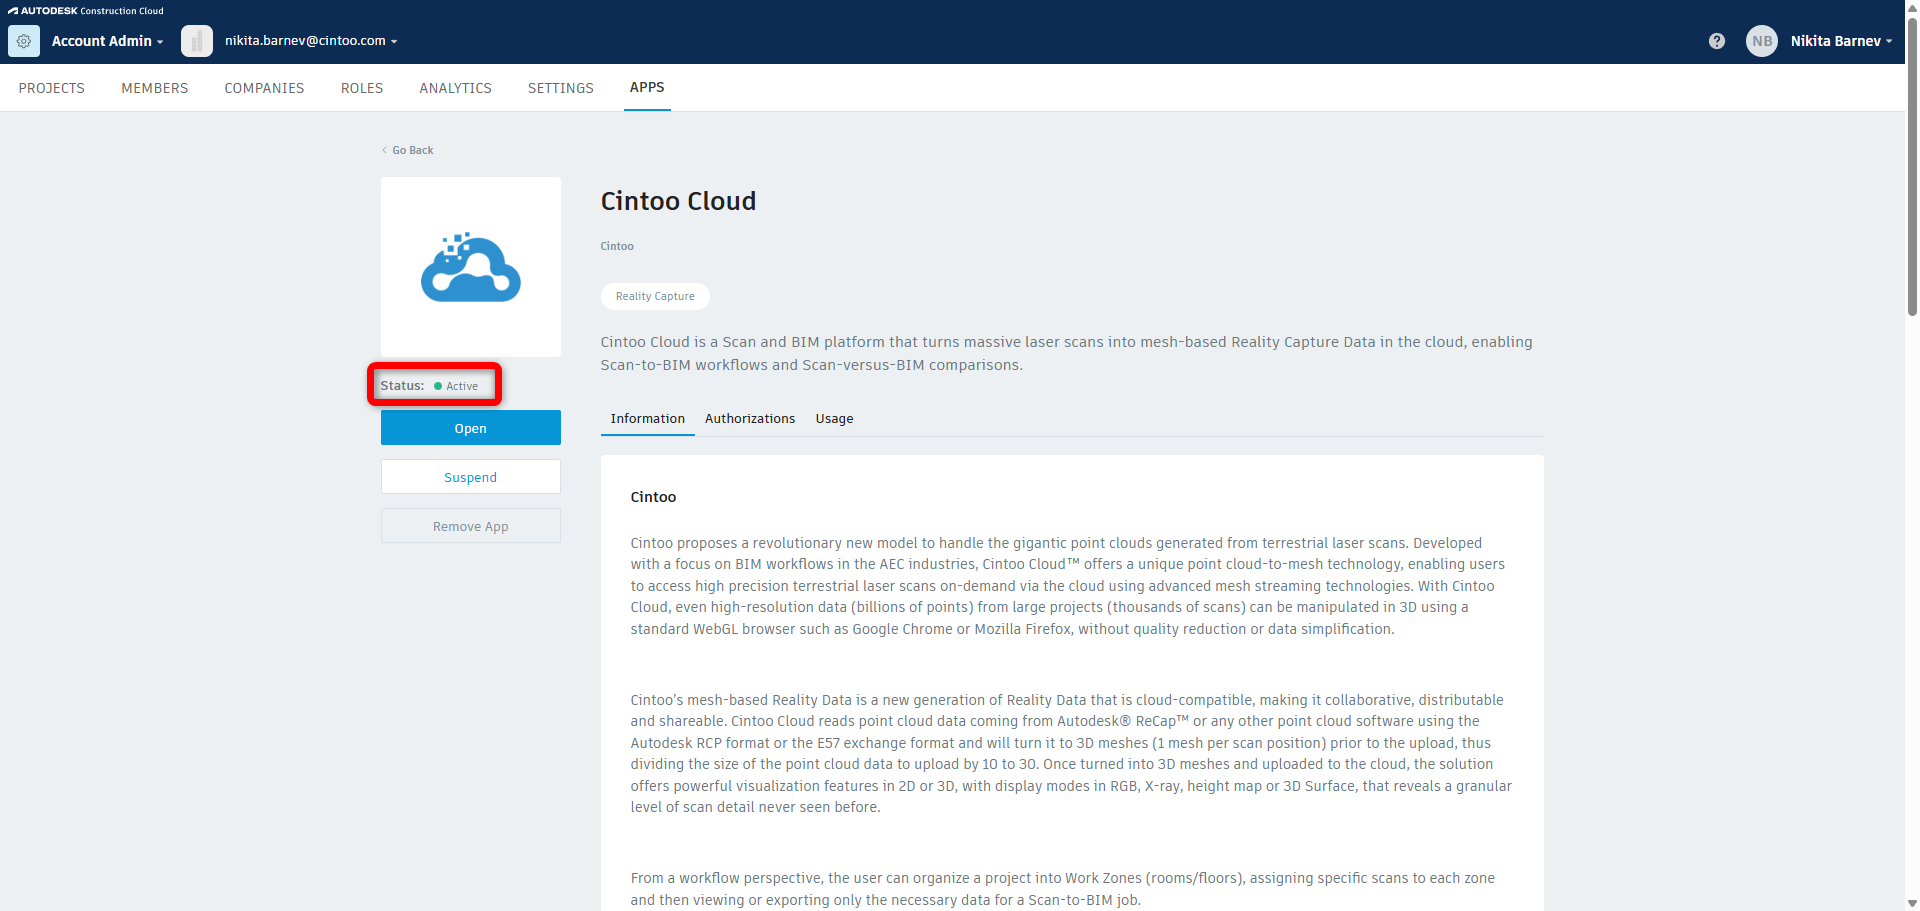Viewport: 1920px width, 911px height.
Task: Select the Roles tab
Action: pyautogui.click(x=362, y=88)
